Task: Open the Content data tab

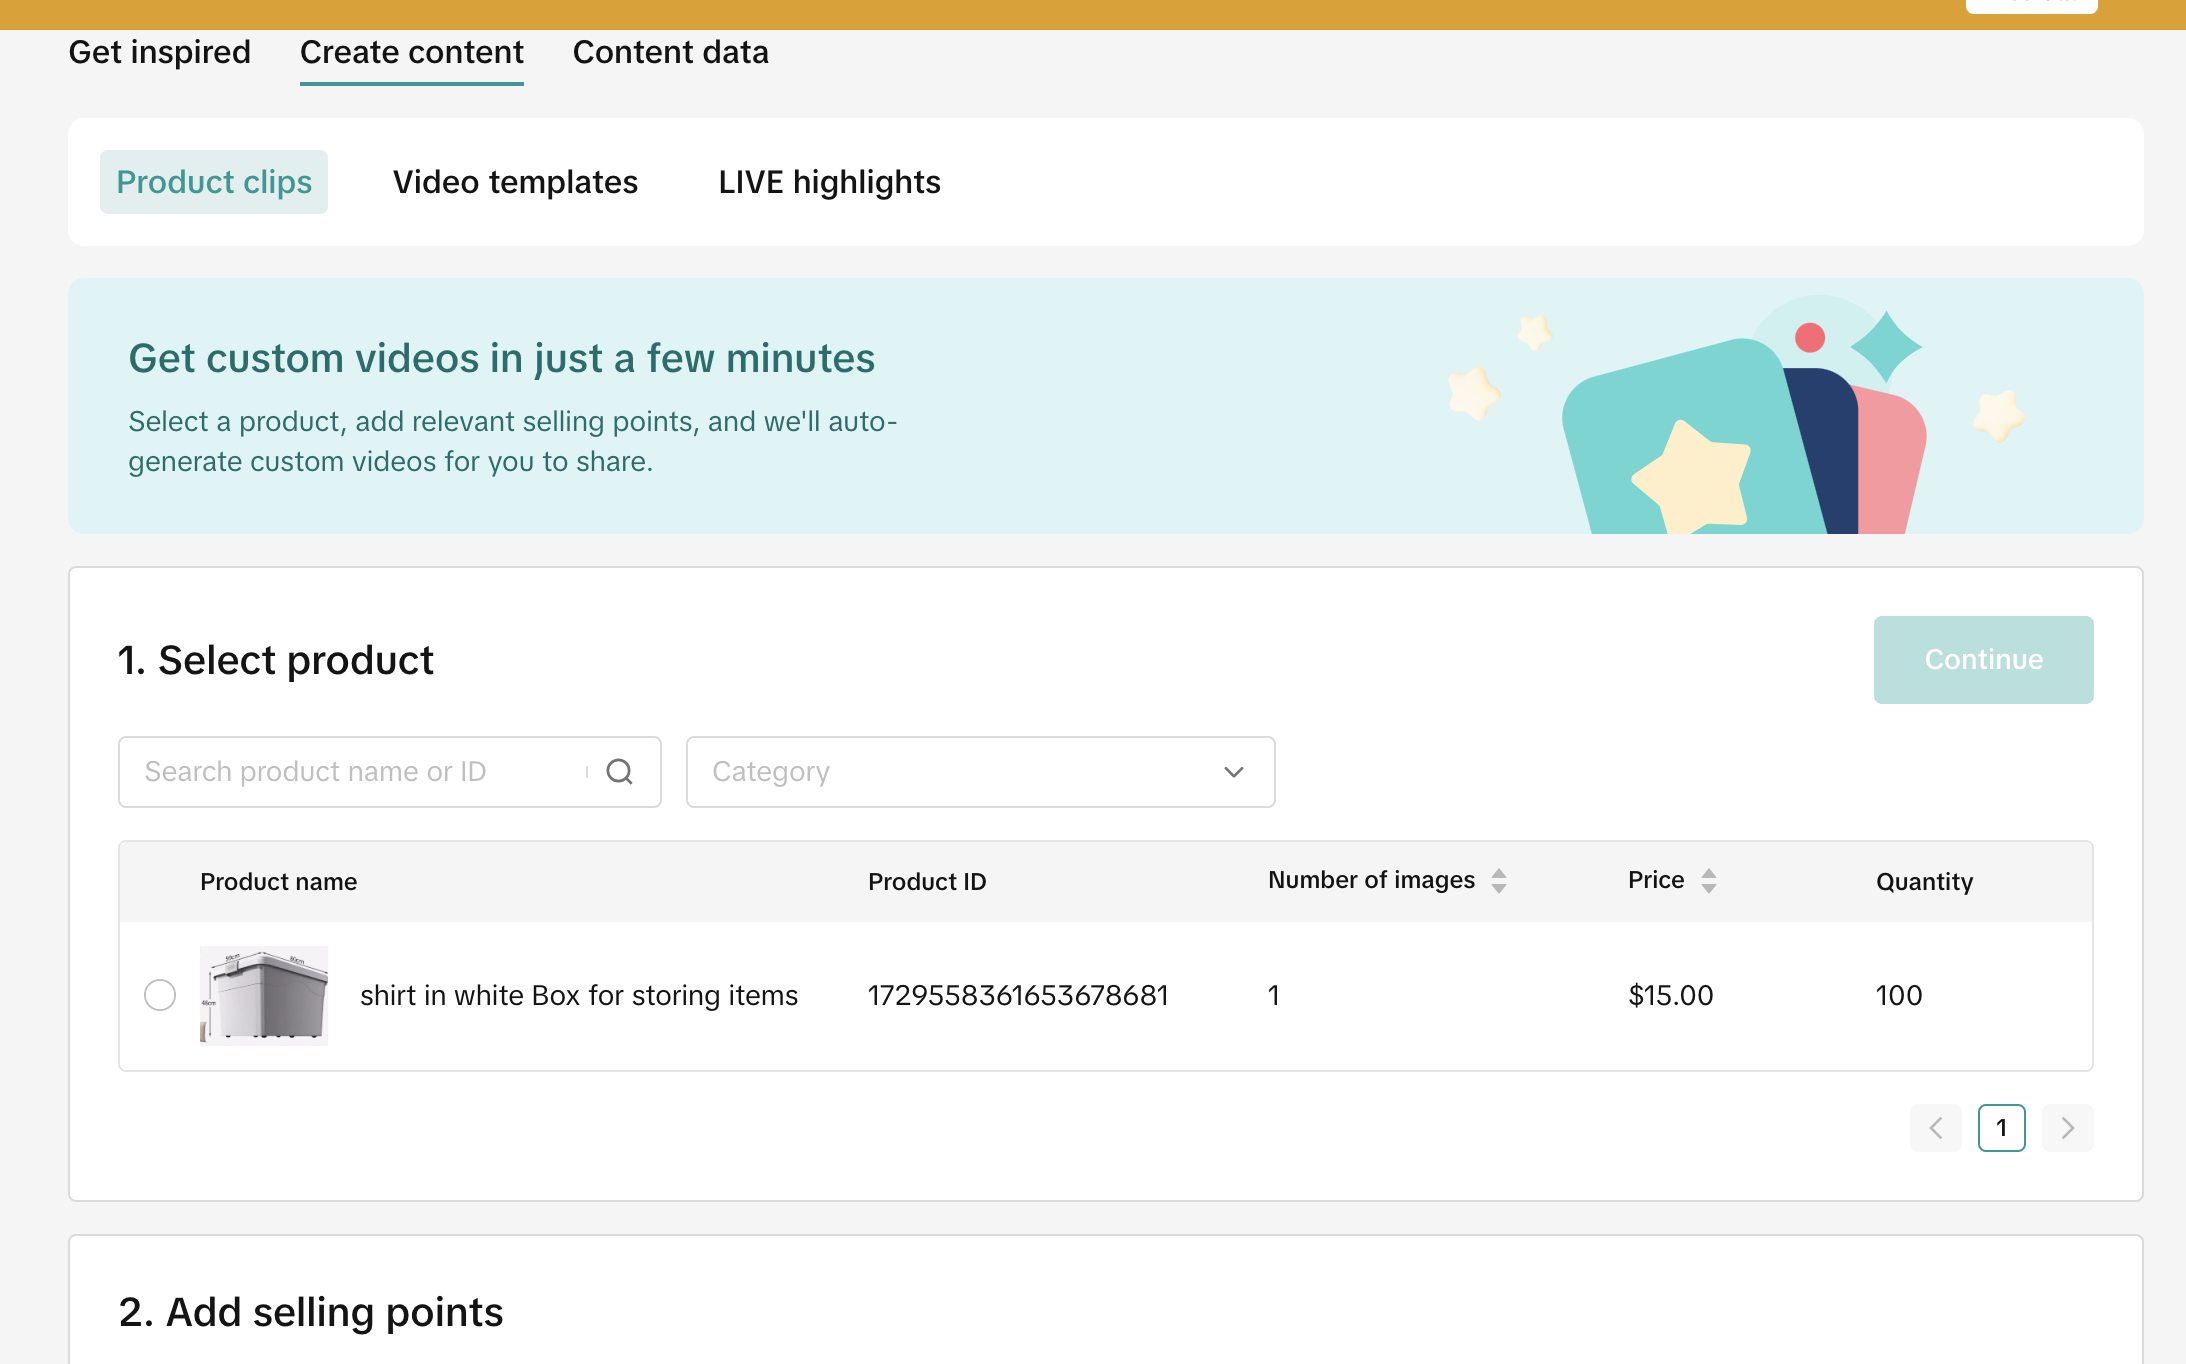Action: 670,52
